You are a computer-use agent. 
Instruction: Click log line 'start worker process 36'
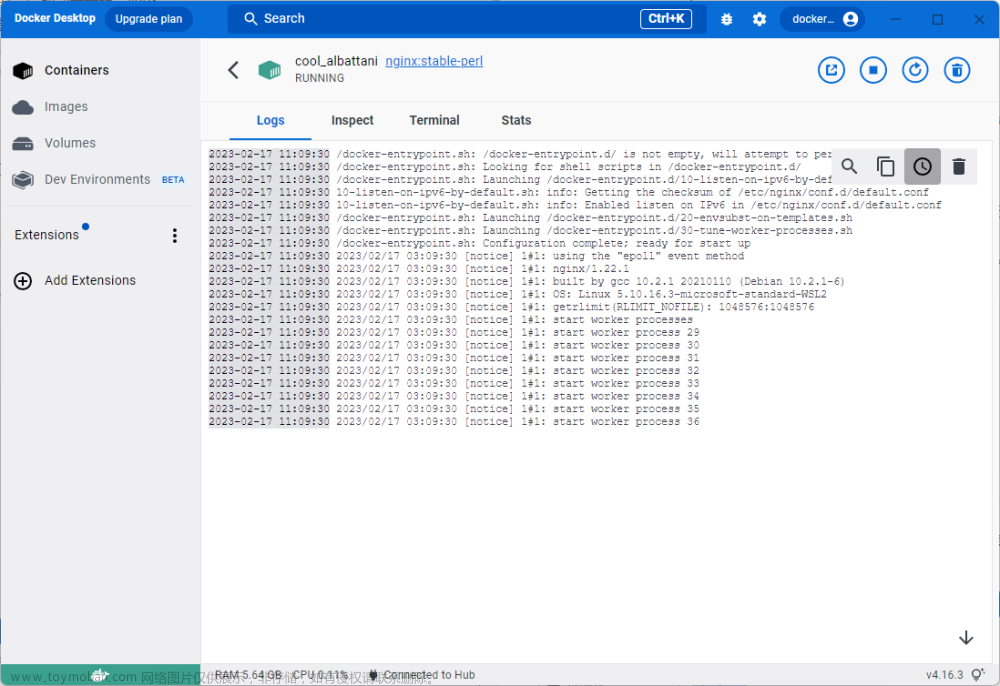pos(454,422)
